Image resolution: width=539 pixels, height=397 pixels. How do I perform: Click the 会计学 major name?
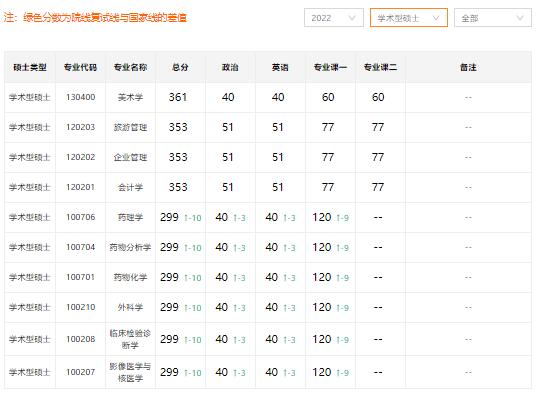click(x=130, y=187)
